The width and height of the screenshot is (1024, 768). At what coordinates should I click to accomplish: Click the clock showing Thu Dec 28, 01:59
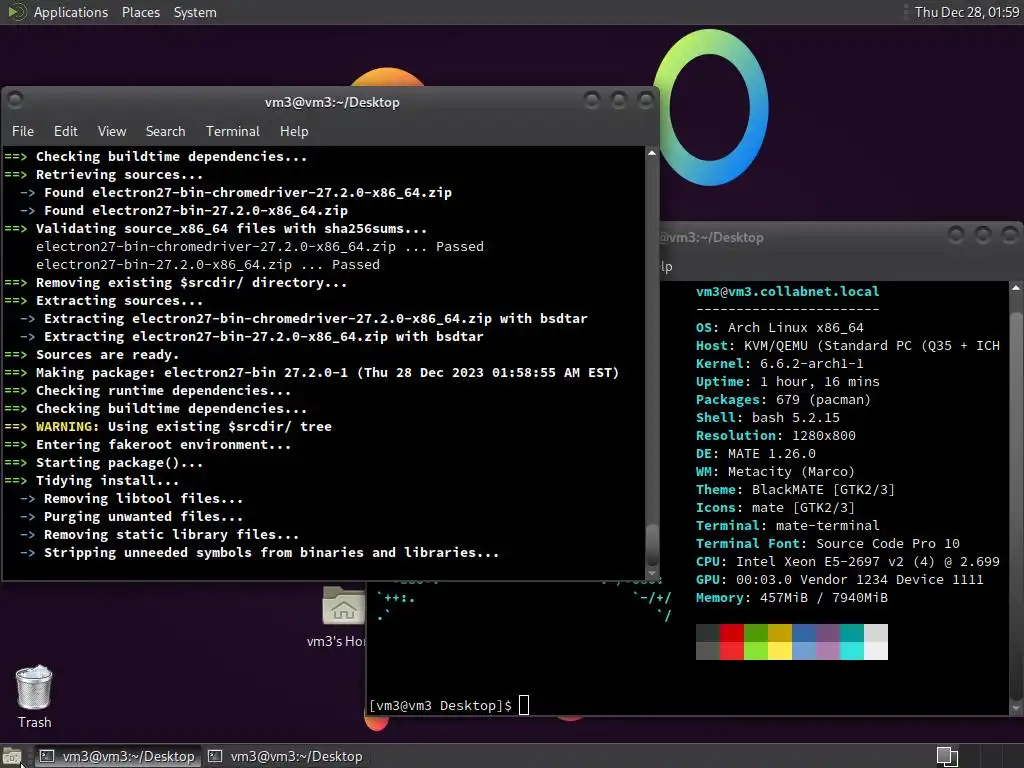[967, 12]
